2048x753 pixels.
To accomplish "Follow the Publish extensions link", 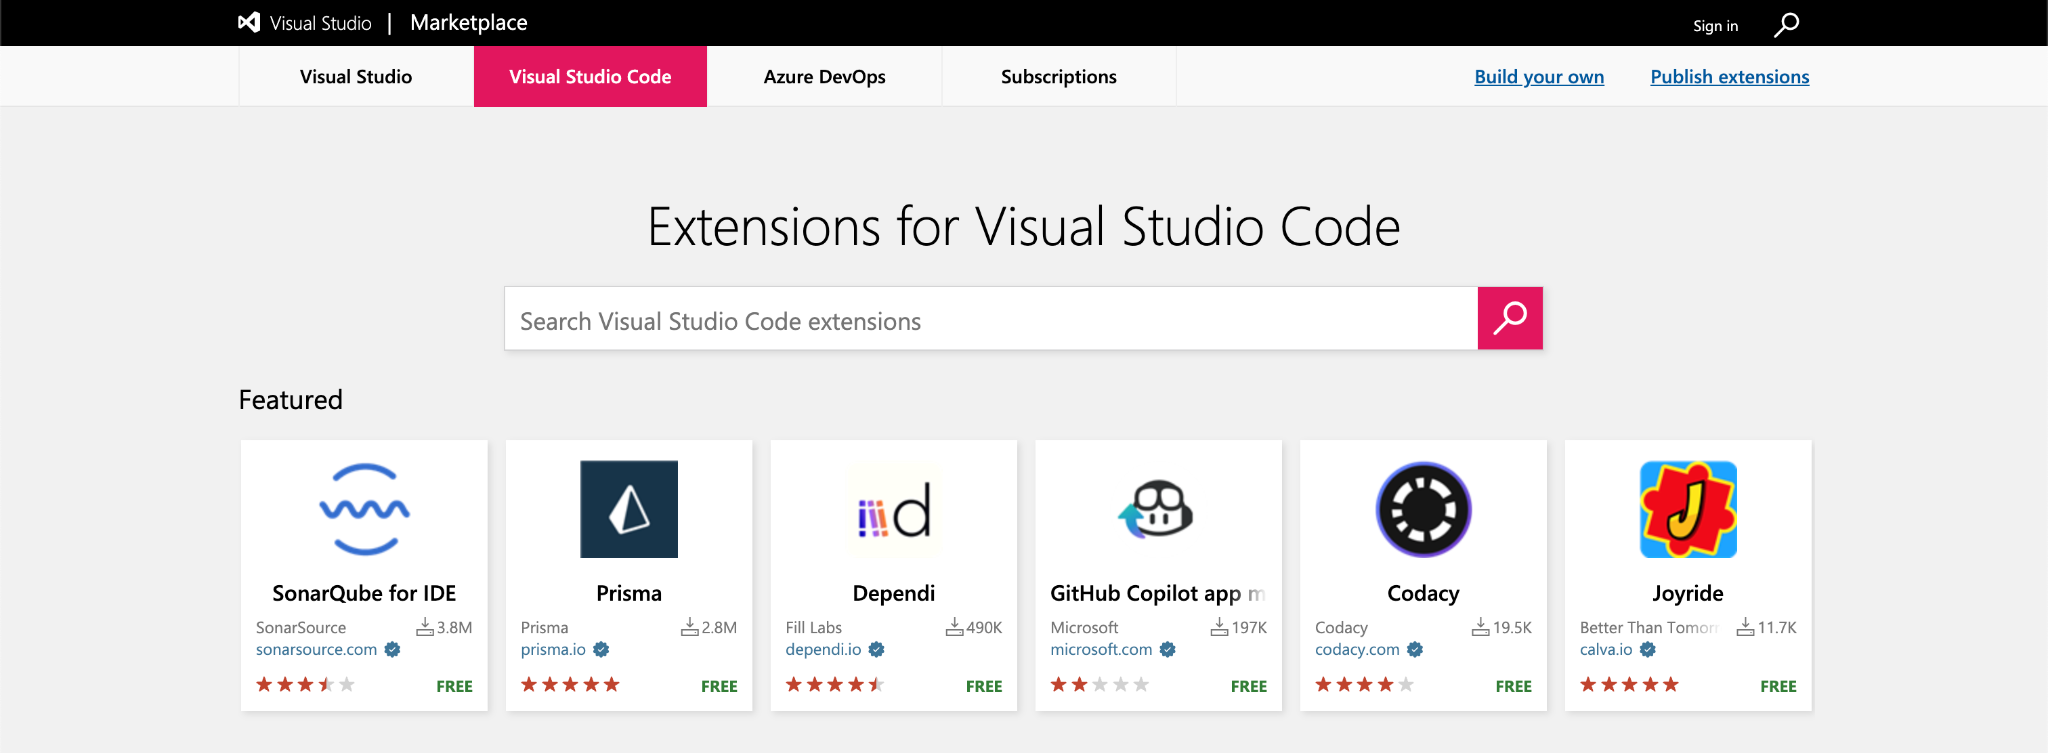I will [1729, 77].
